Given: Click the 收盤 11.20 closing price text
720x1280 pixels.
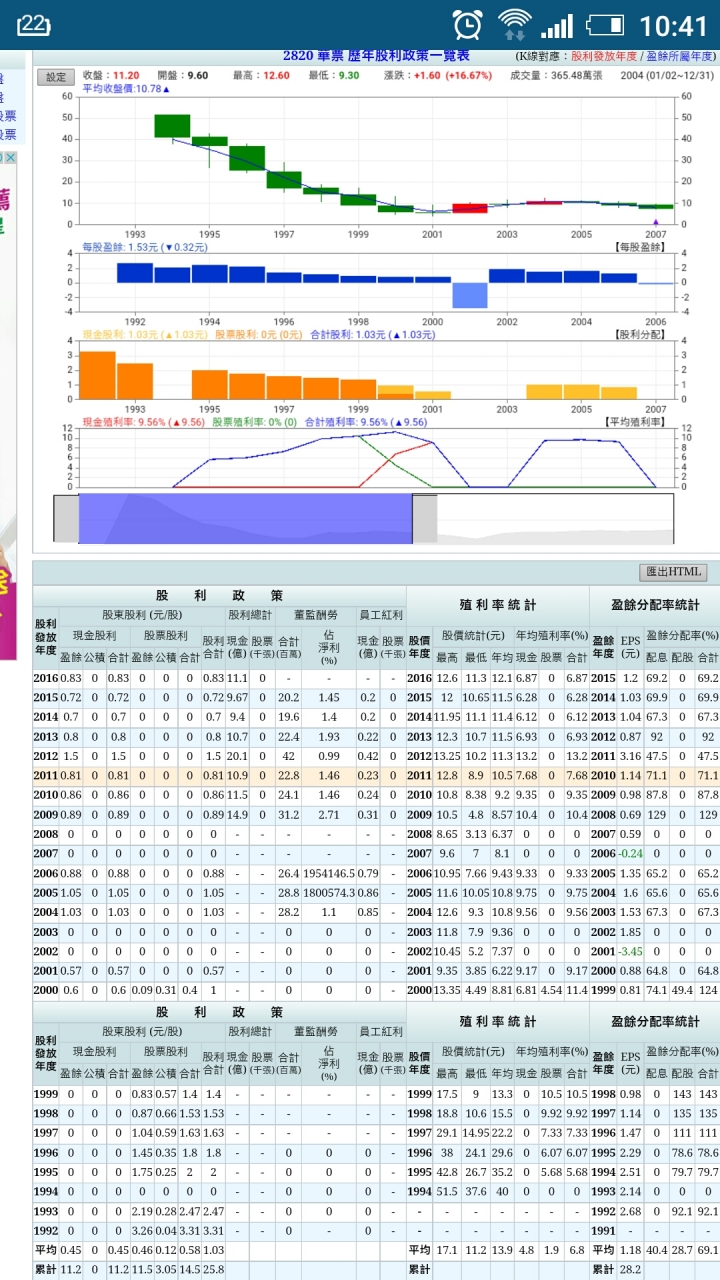Looking at the screenshot, I should pyautogui.click(x=111, y=75).
